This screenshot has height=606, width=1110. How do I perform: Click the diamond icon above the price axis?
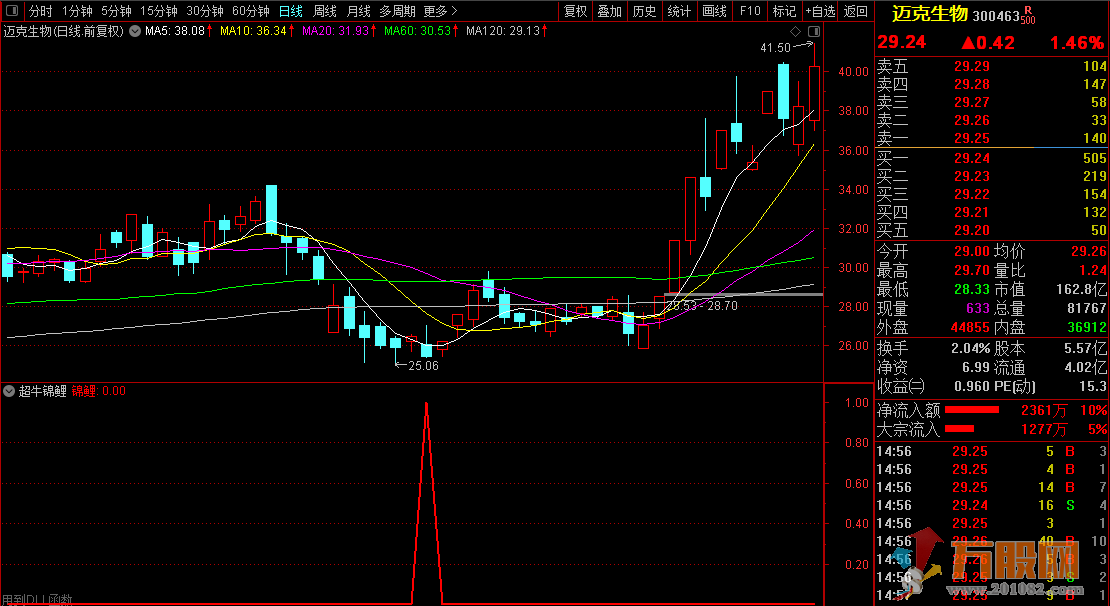pos(796,31)
